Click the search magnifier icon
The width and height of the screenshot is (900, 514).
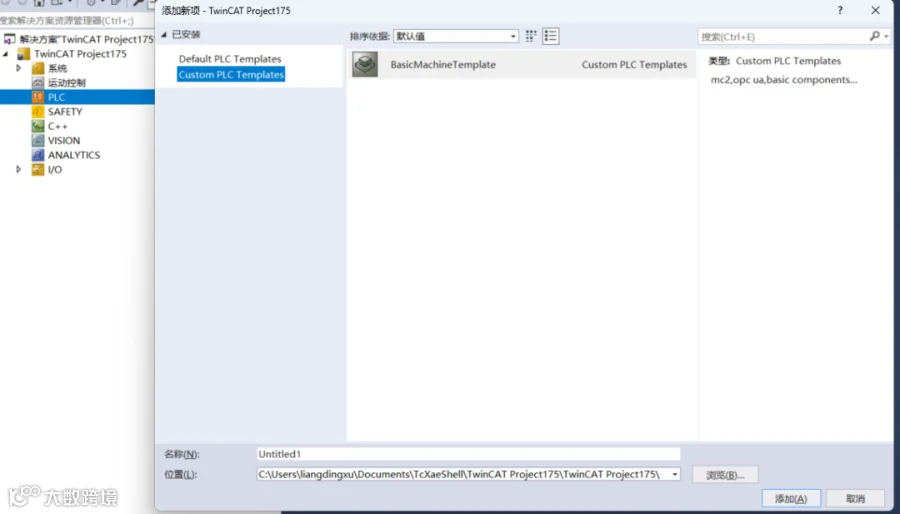[874, 36]
